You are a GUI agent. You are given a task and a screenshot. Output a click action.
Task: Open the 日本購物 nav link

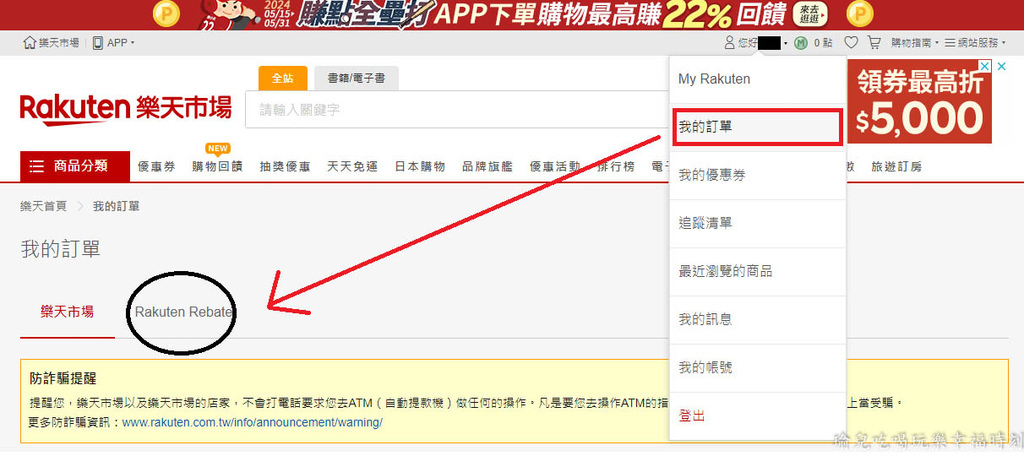coord(420,167)
